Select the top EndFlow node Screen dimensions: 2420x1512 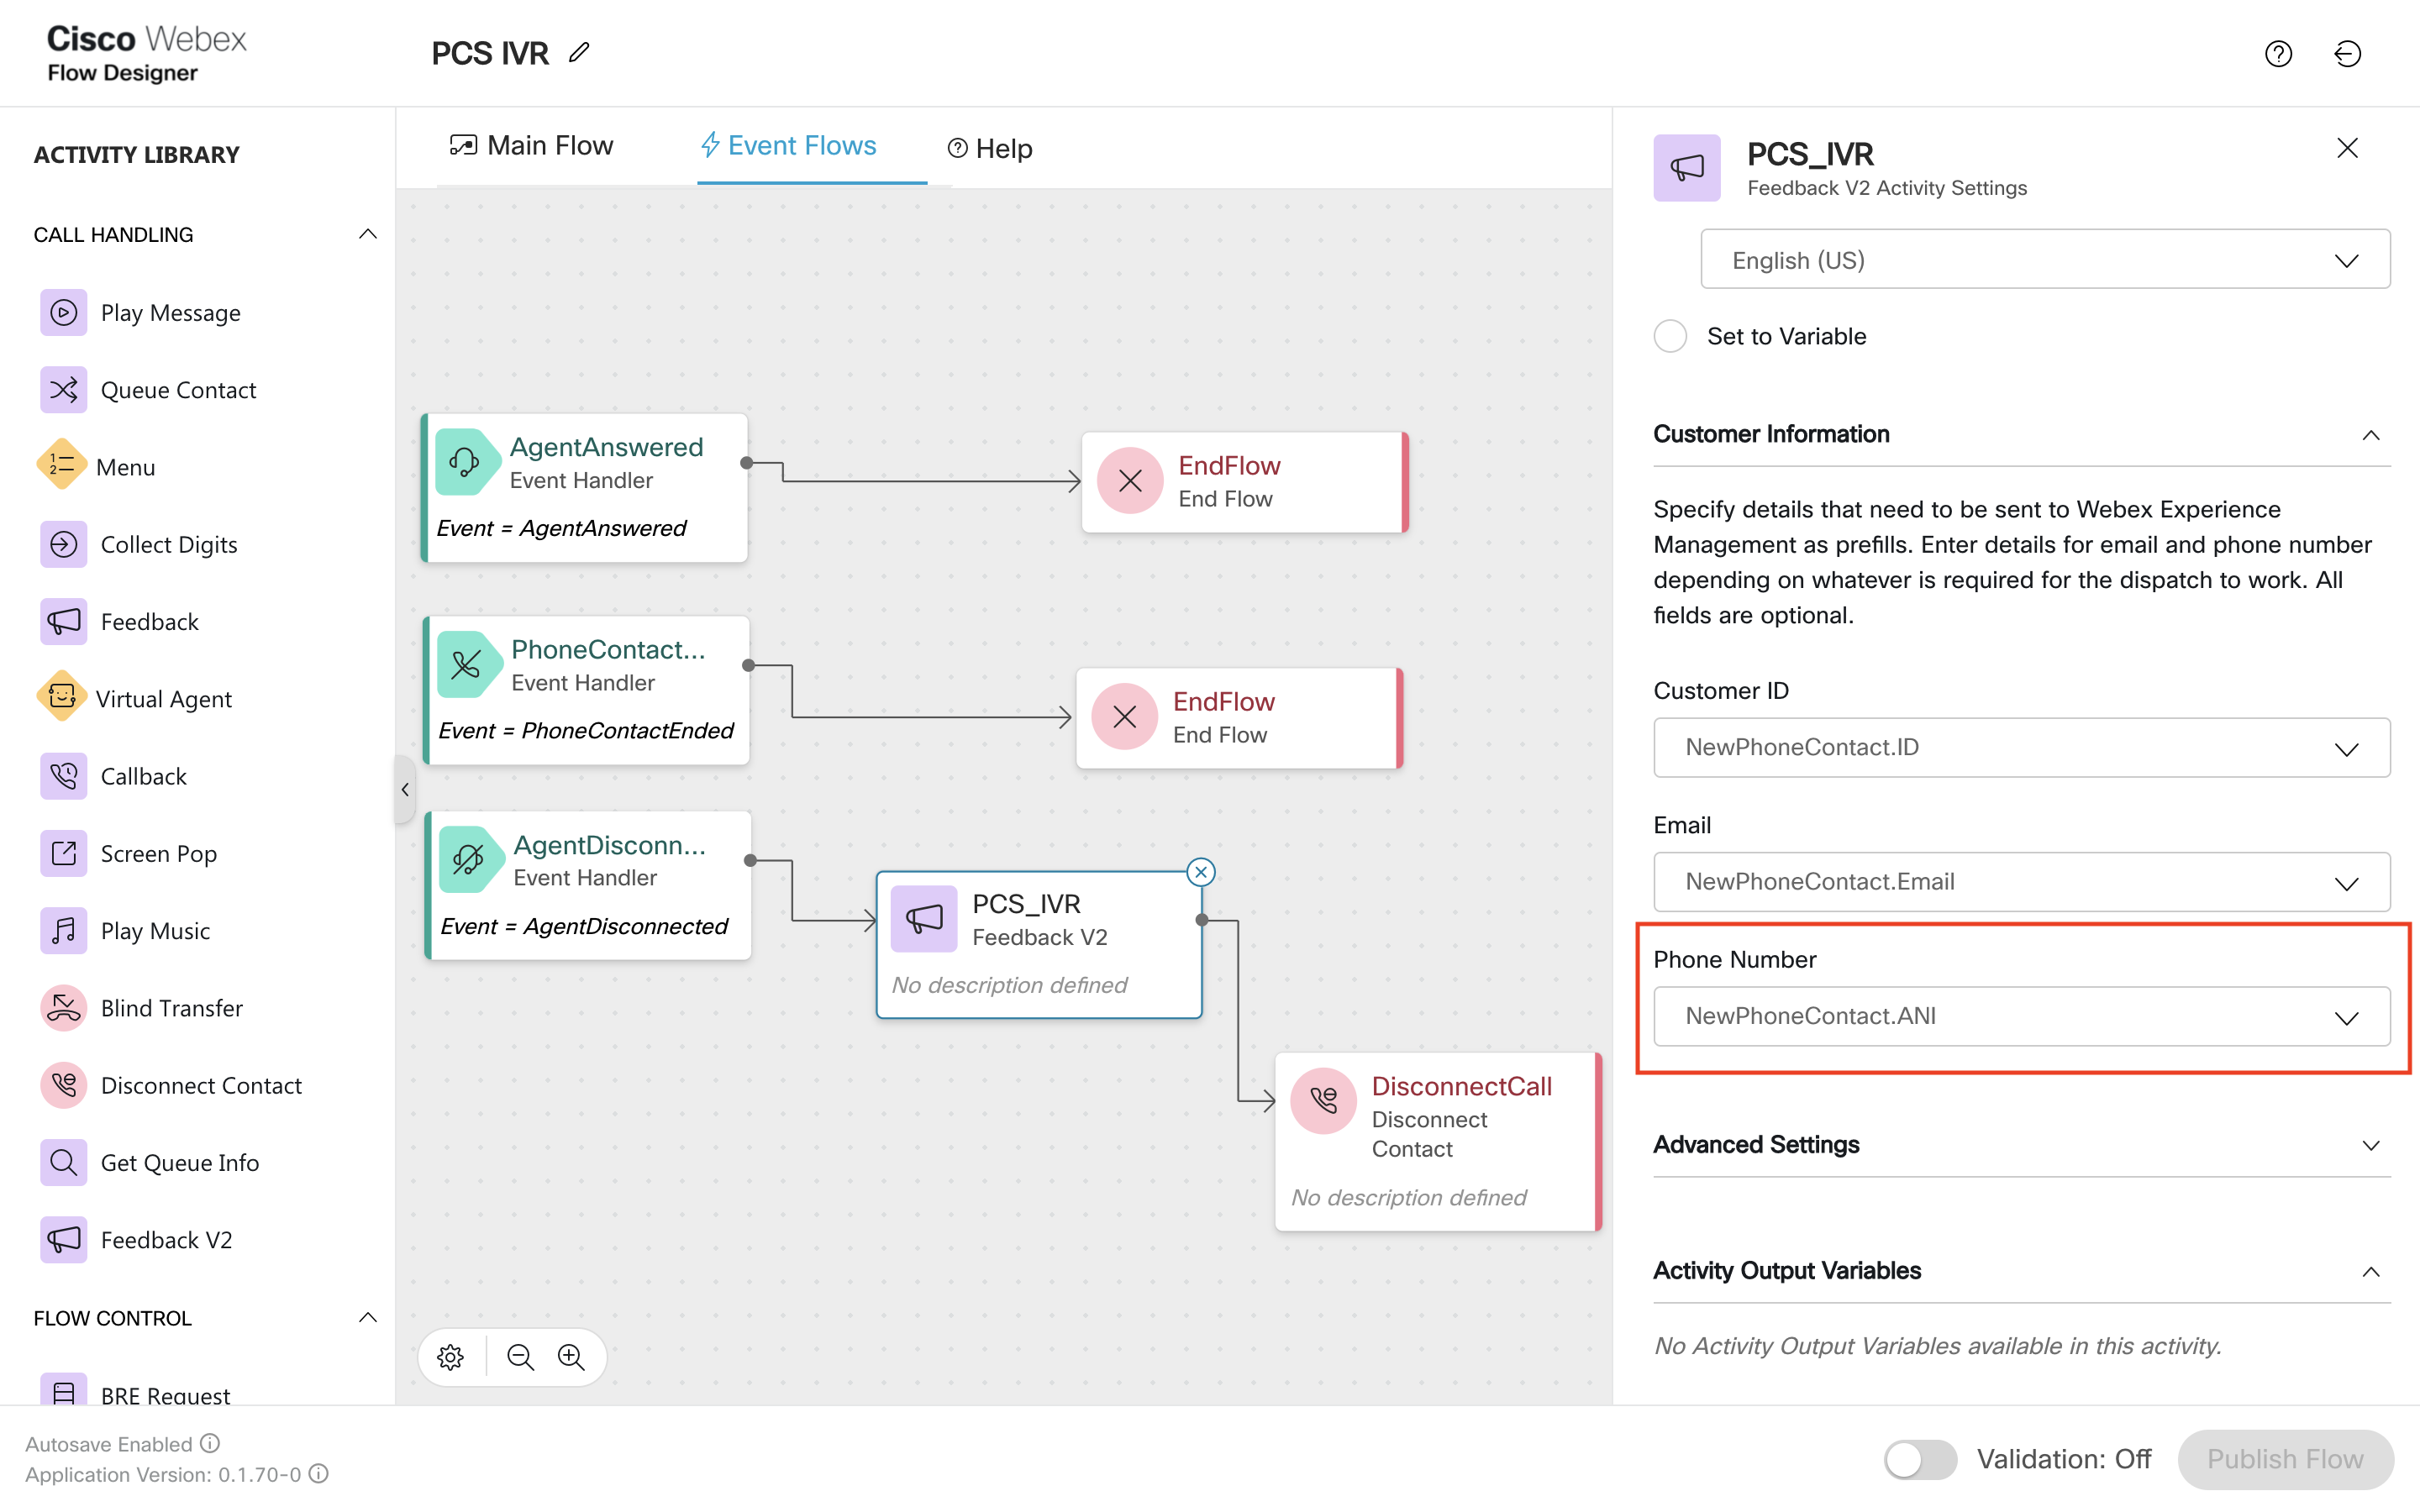point(1244,482)
